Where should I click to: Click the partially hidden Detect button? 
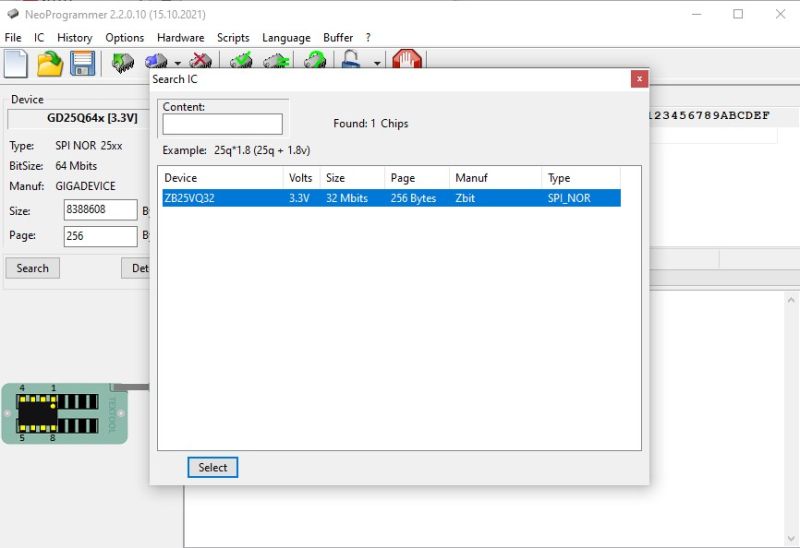point(136,268)
